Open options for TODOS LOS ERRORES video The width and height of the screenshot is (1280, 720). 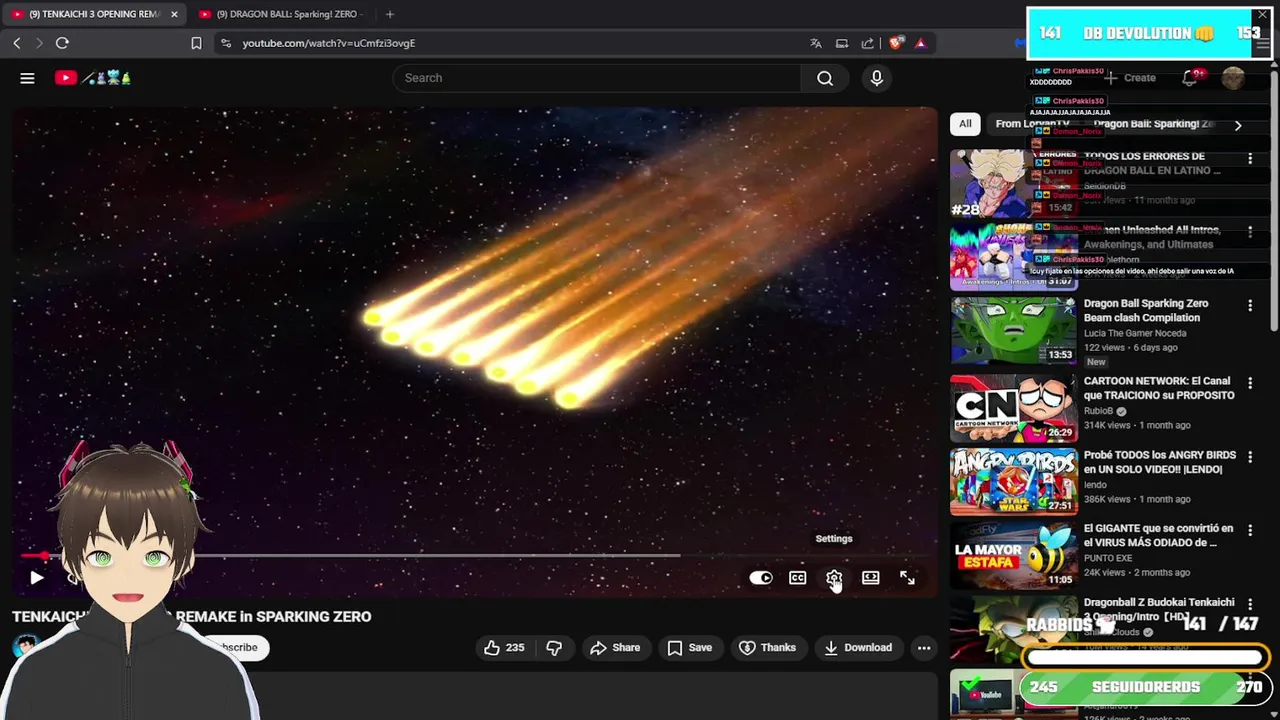click(x=1250, y=159)
